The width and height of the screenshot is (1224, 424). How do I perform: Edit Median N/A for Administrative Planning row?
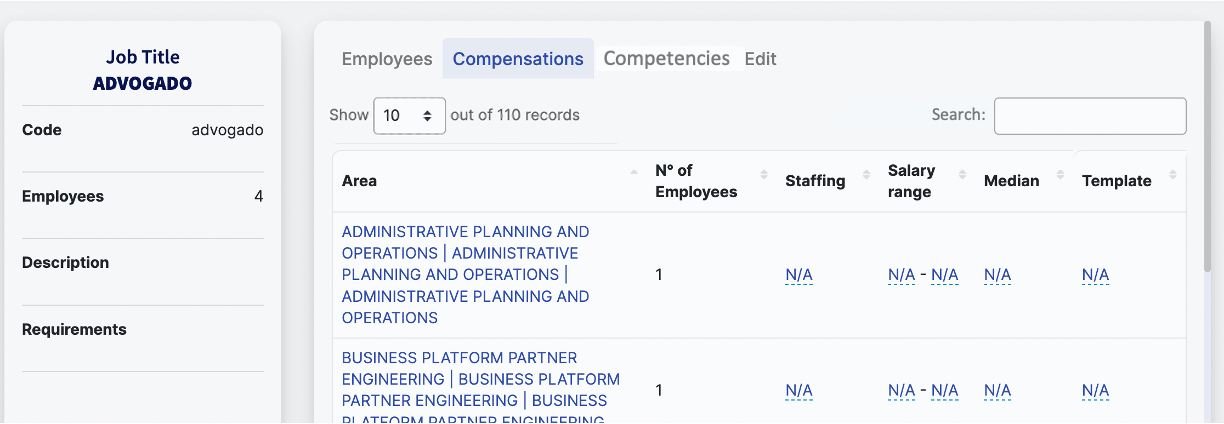click(997, 275)
